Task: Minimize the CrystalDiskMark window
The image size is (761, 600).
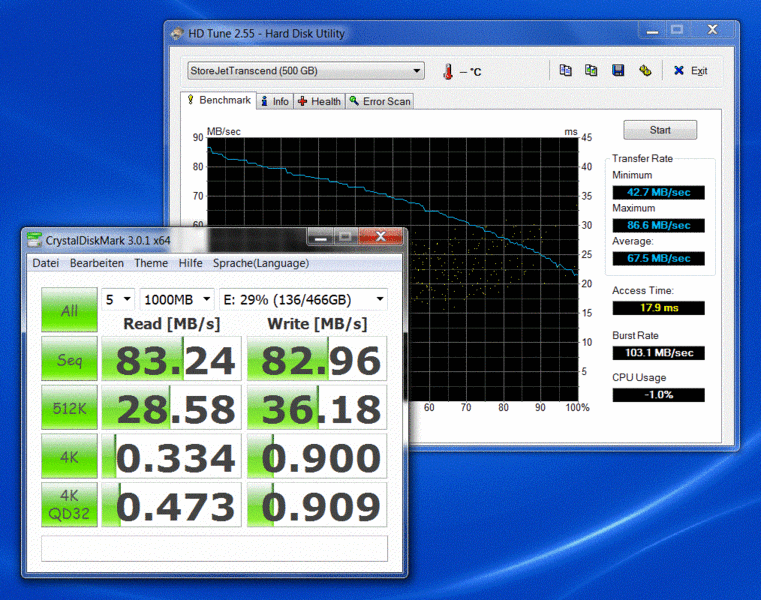Action: (x=320, y=237)
